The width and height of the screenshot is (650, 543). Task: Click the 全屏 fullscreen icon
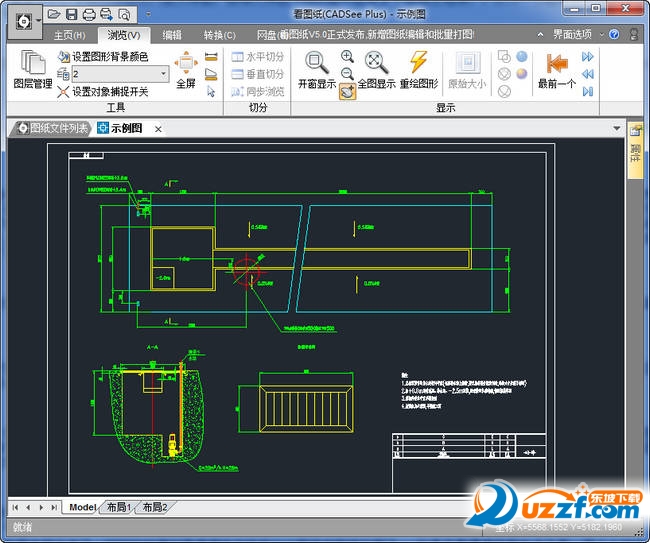coord(186,70)
